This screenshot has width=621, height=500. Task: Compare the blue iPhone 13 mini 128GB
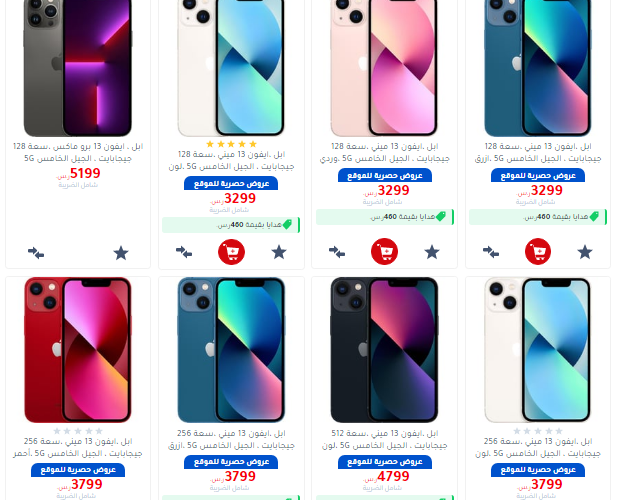tap(491, 252)
